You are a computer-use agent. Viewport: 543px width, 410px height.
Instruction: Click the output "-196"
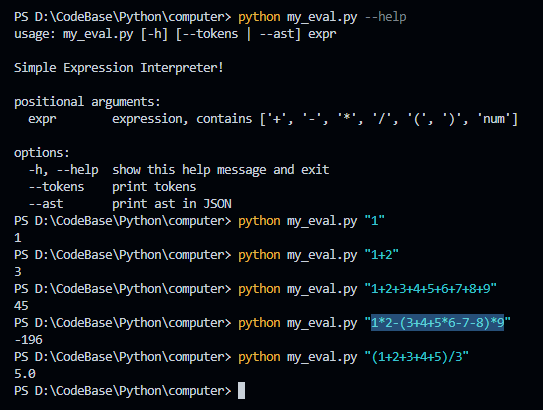(x=28, y=340)
